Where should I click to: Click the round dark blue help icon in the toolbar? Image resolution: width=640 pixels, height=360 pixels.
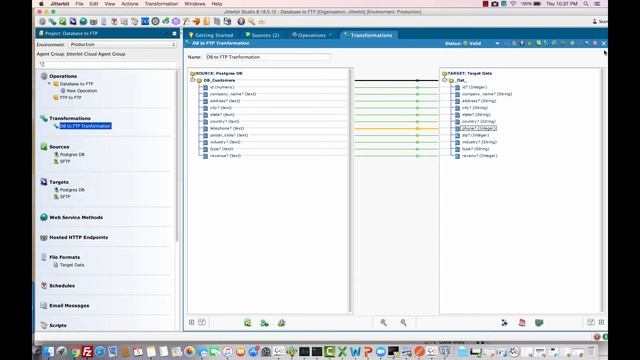(x=241, y=21)
